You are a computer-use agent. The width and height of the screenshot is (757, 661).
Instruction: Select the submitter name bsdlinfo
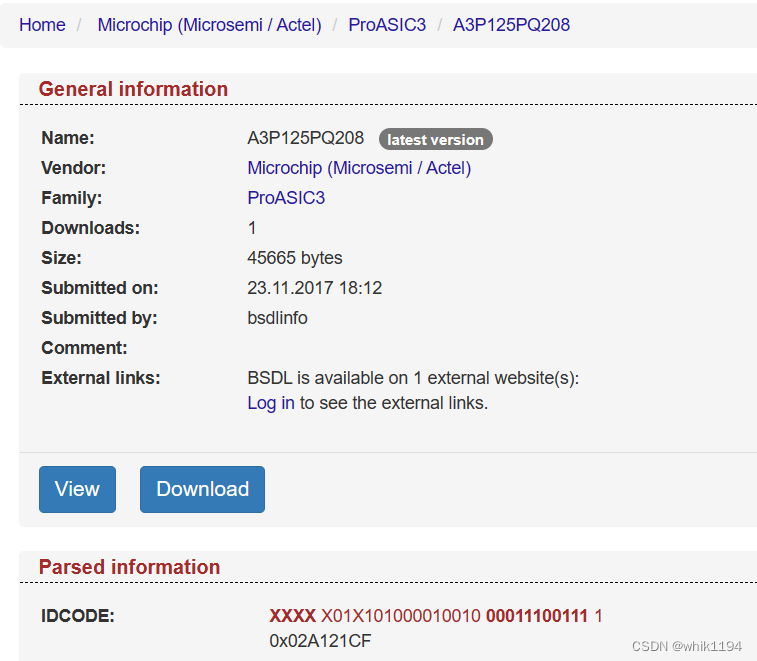pos(278,318)
